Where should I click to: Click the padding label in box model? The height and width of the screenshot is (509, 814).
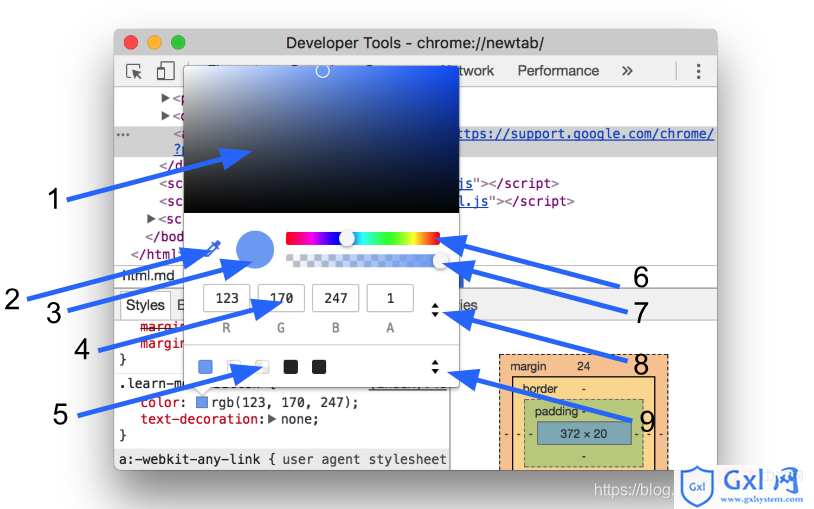coord(556,411)
